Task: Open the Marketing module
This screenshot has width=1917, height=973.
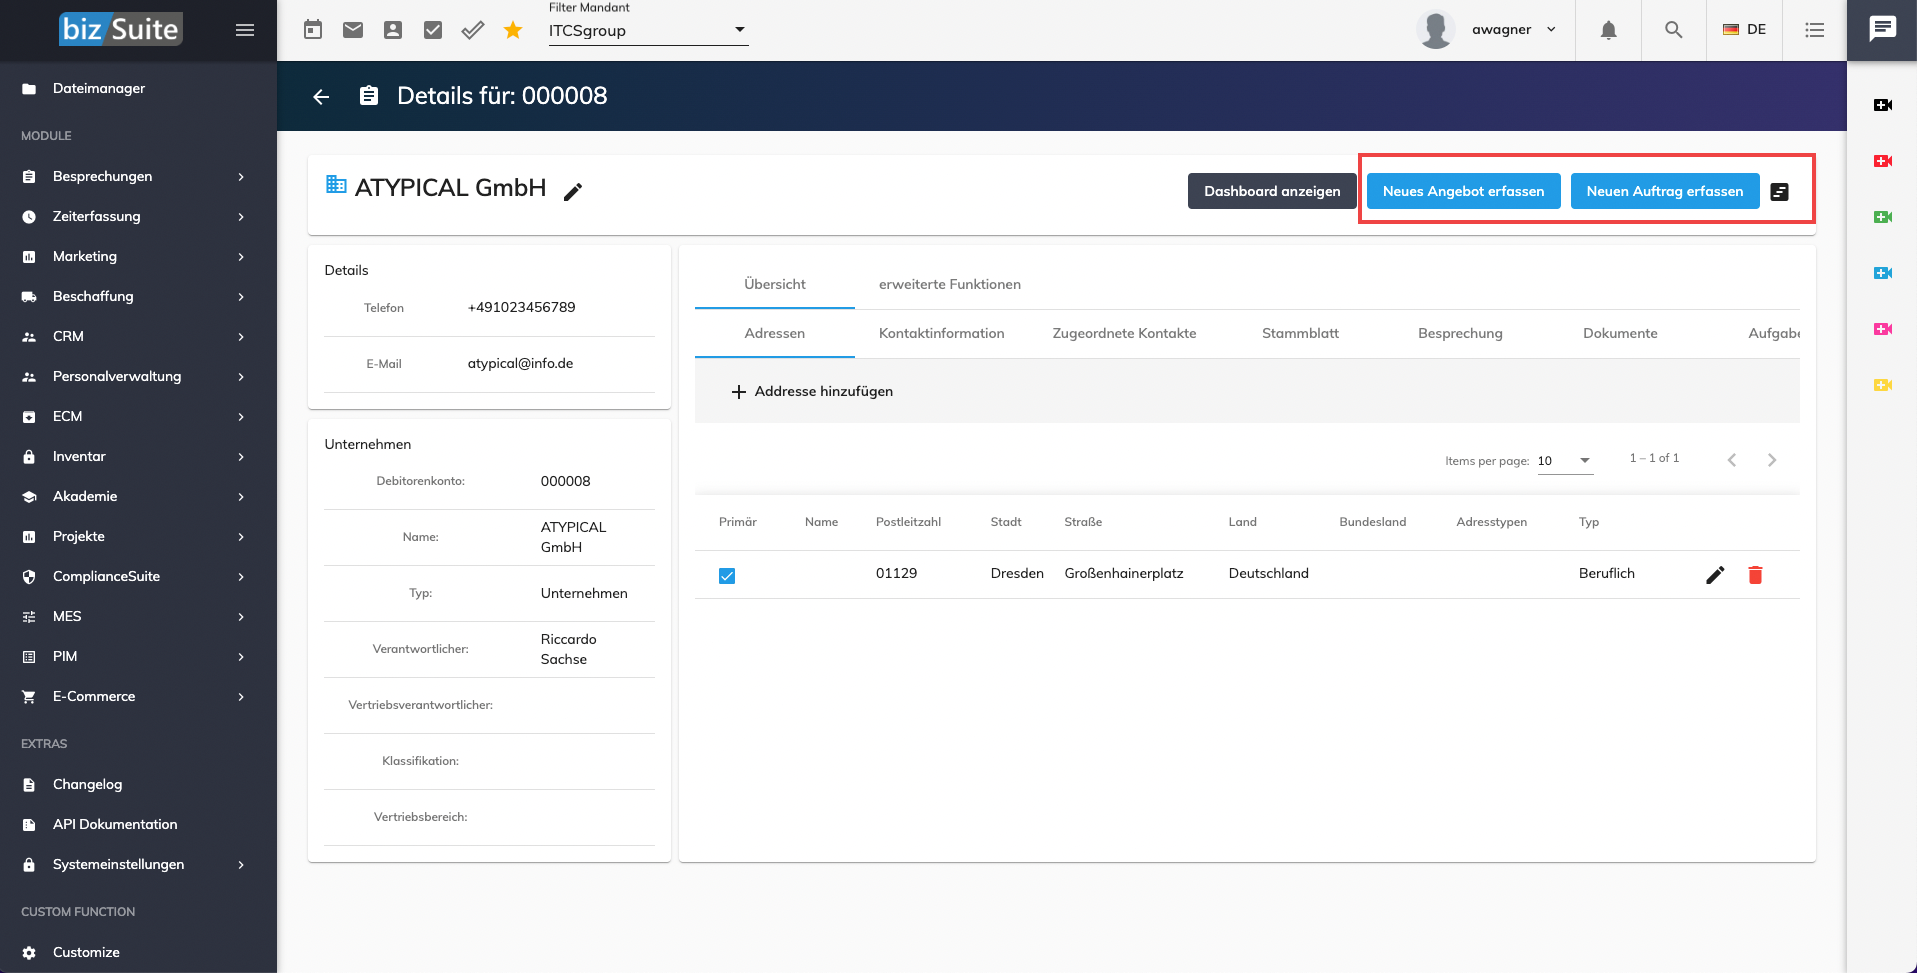Action: tap(138, 256)
